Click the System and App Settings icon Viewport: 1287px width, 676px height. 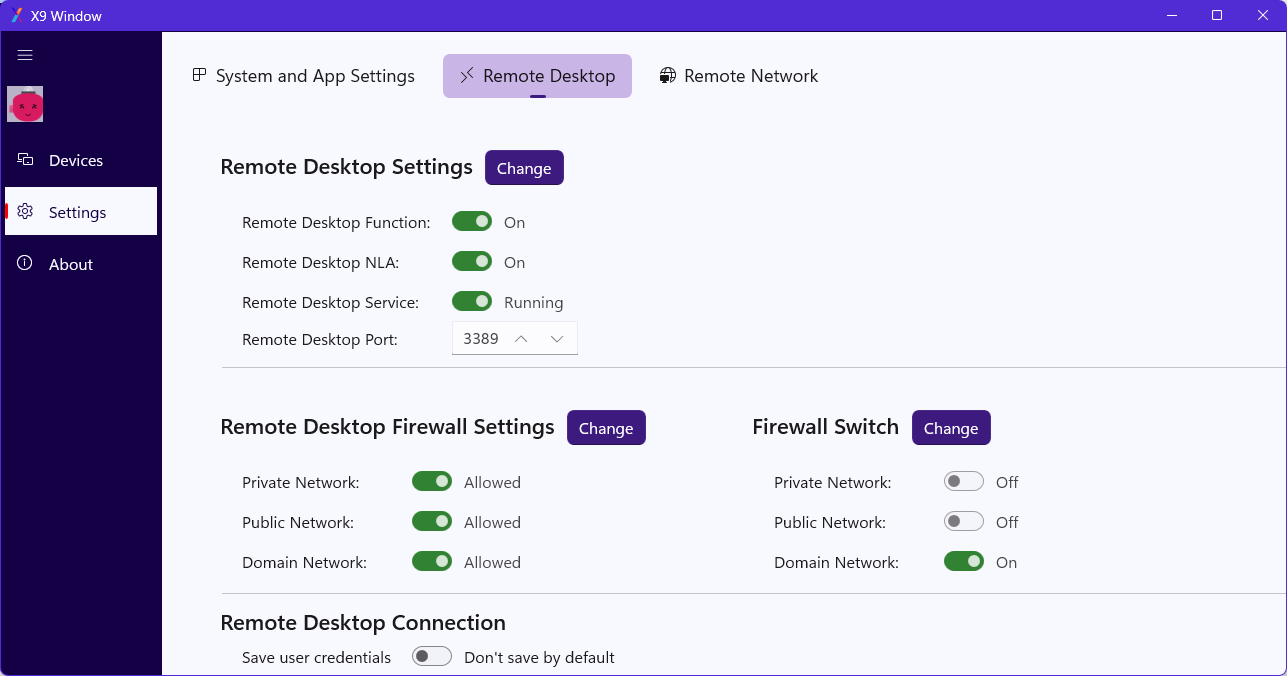[x=200, y=76]
